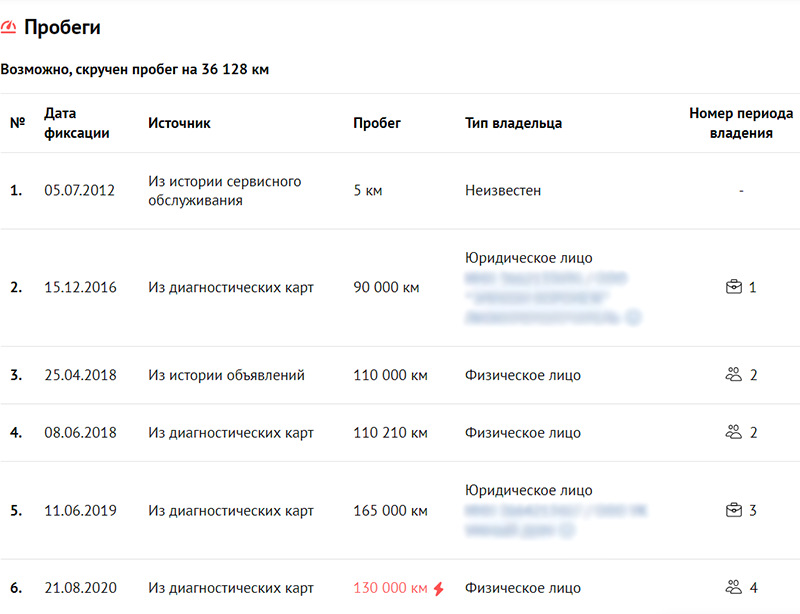800x614 pixels.
Task: Click the briefcase icon for ownership period 1
Action: (x=733, y=288)
